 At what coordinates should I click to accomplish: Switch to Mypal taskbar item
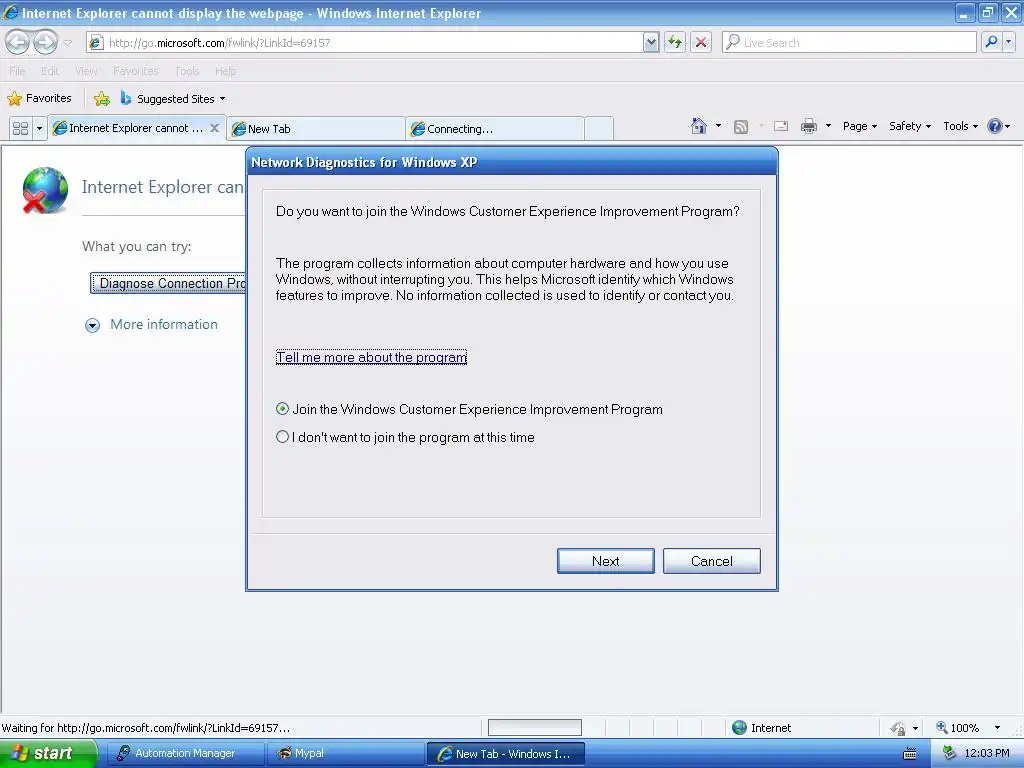(345, 754)
